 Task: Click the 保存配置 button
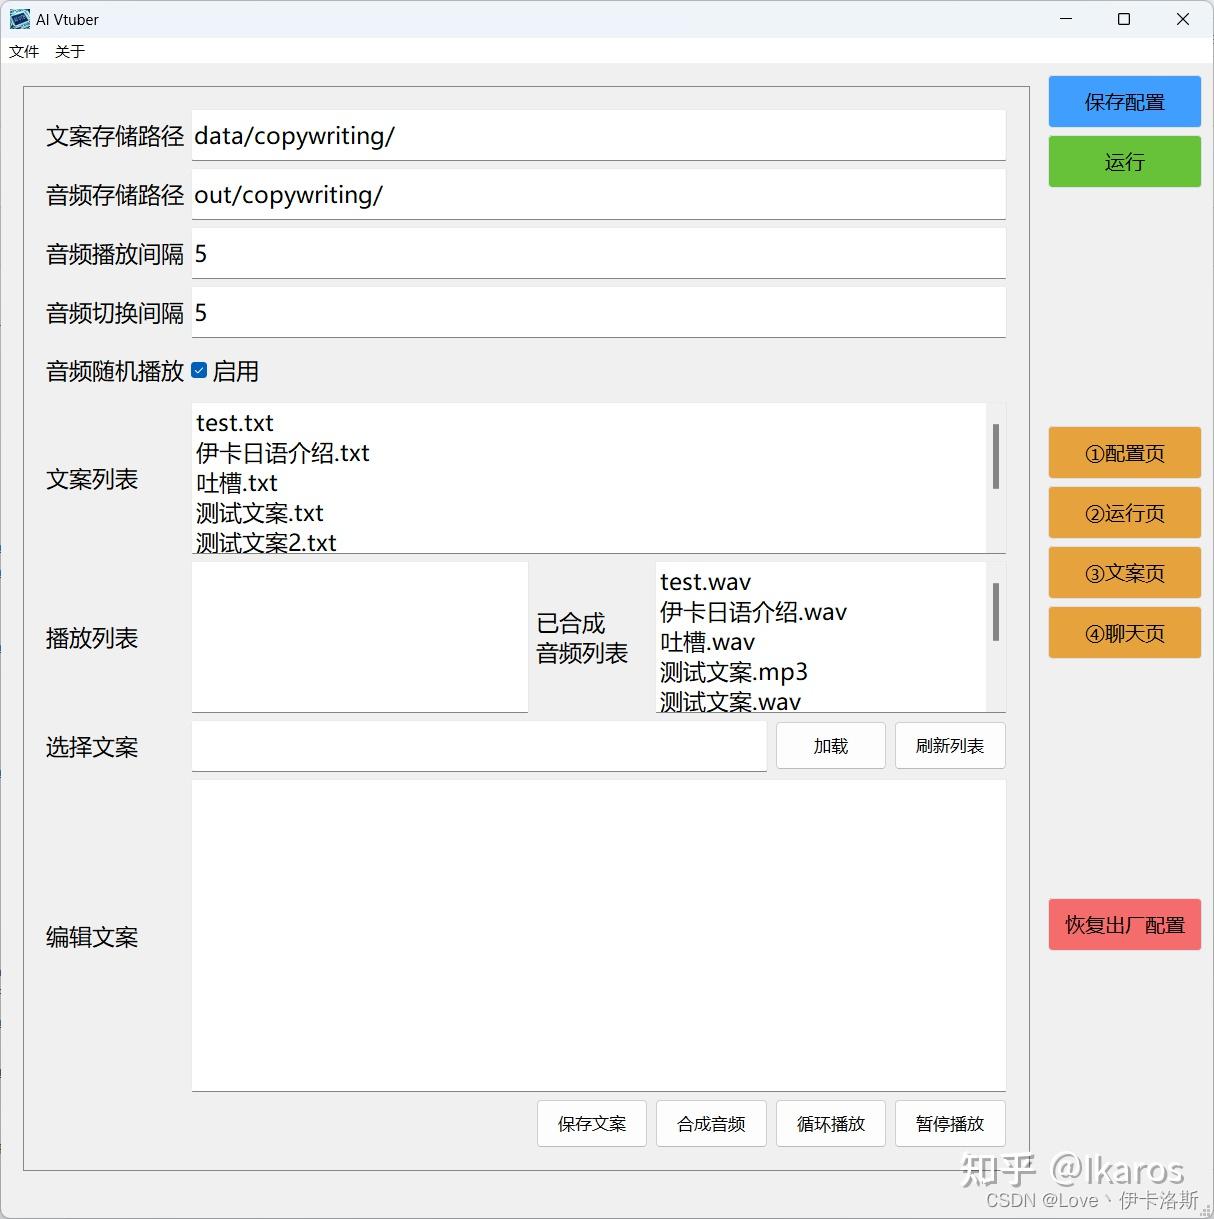tap(1124, 101)
